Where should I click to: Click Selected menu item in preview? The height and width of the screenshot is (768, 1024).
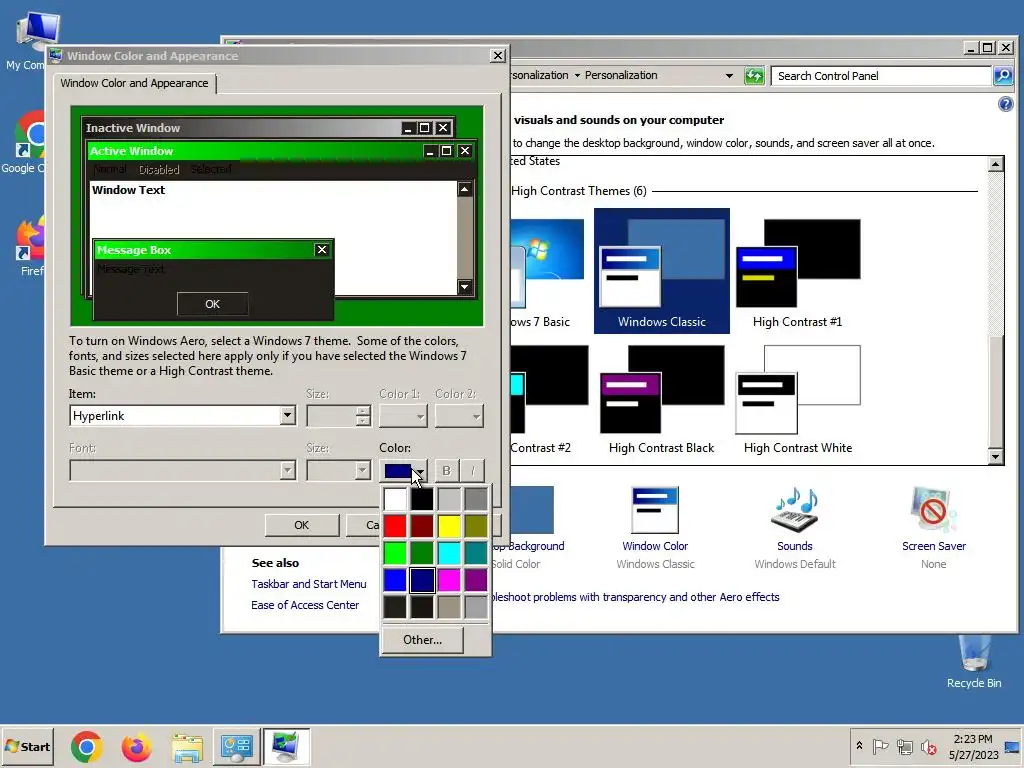(x=211, y=170)
